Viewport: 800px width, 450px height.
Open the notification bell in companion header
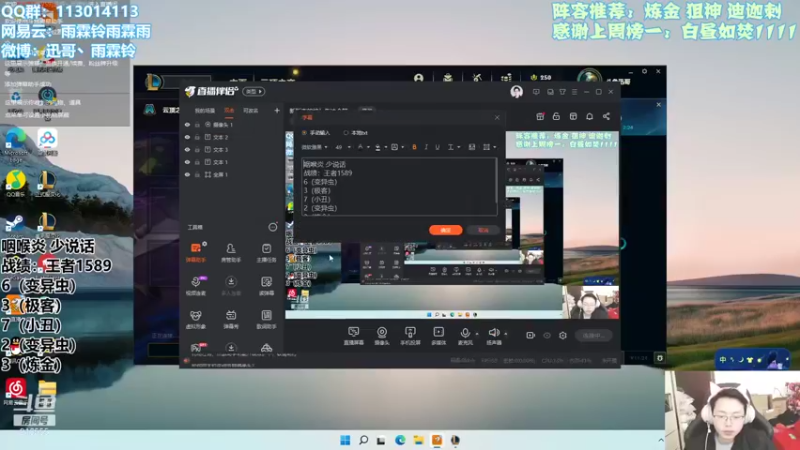point(589,116)
